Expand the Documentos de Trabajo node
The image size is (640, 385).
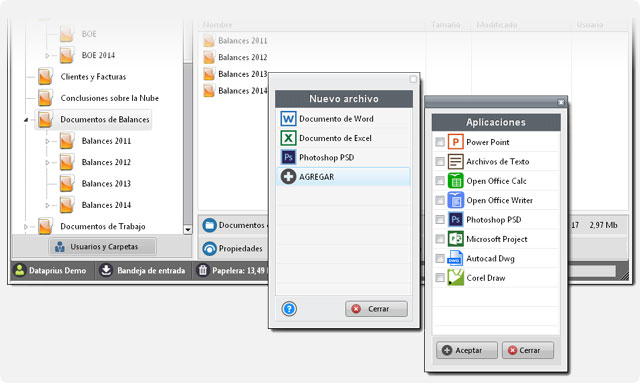click(26, 227)
